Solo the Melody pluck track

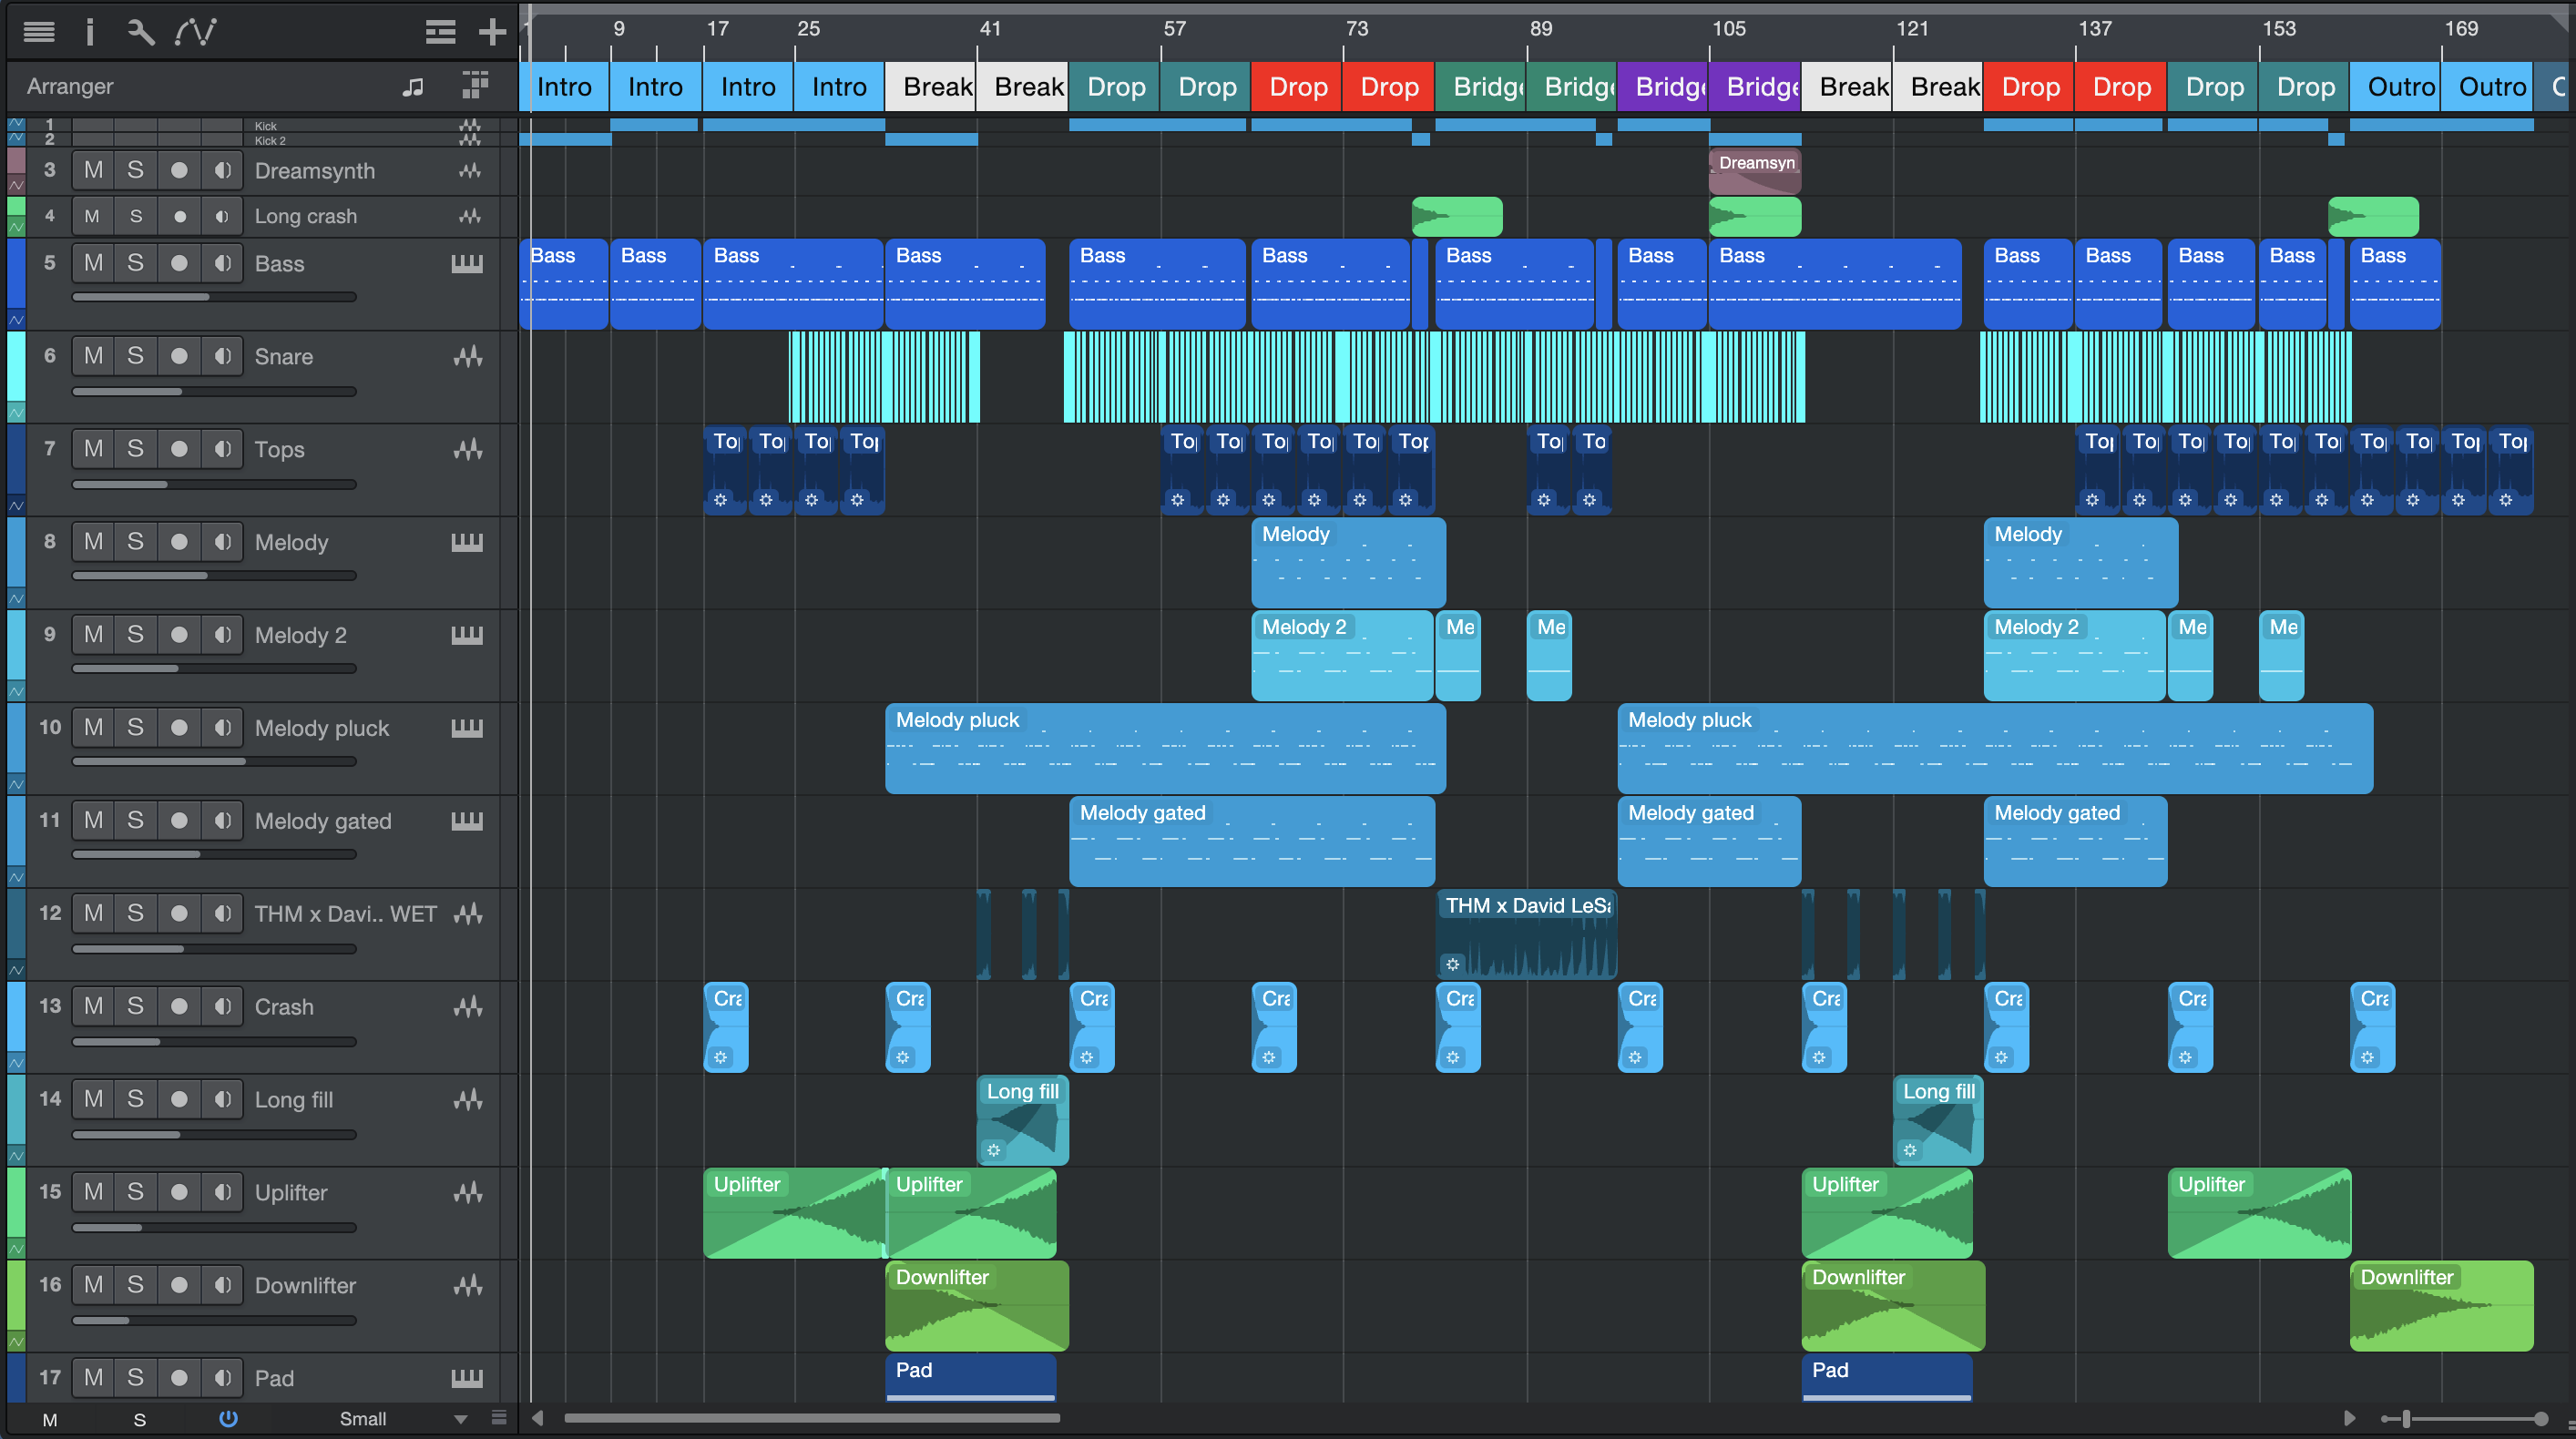point(136,728)
